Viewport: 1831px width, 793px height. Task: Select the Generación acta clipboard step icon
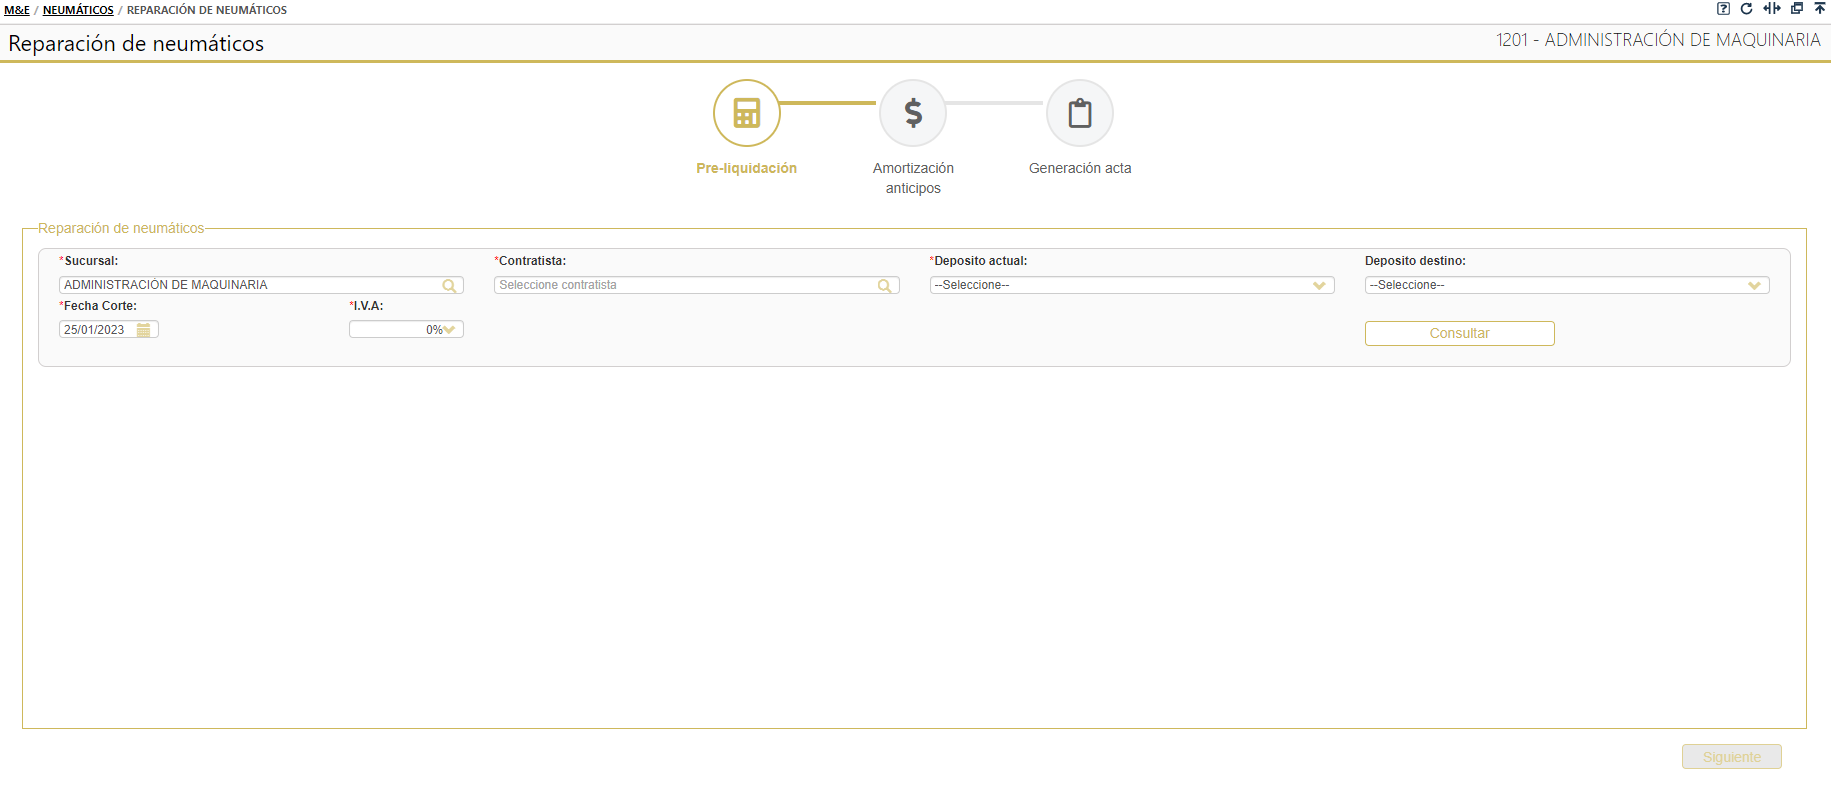[x=1080, y=113]
